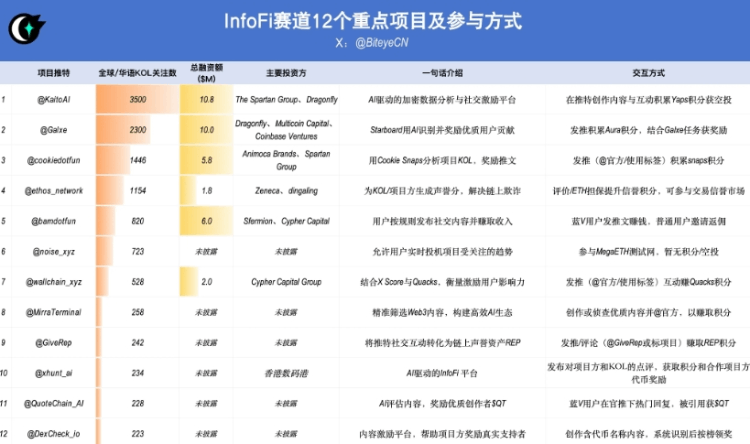Select the @xhunt_ai project cell
Image resolution: width=750 pixels, height=444 pixels.
(x=54, y=373)
